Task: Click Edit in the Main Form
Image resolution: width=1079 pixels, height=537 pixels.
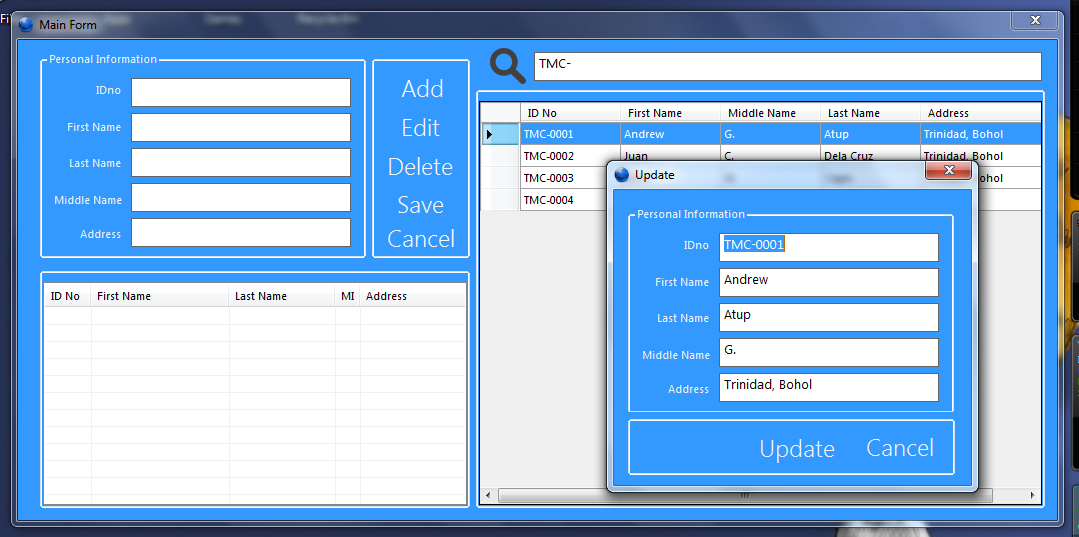Action: (x=420, y=127)
